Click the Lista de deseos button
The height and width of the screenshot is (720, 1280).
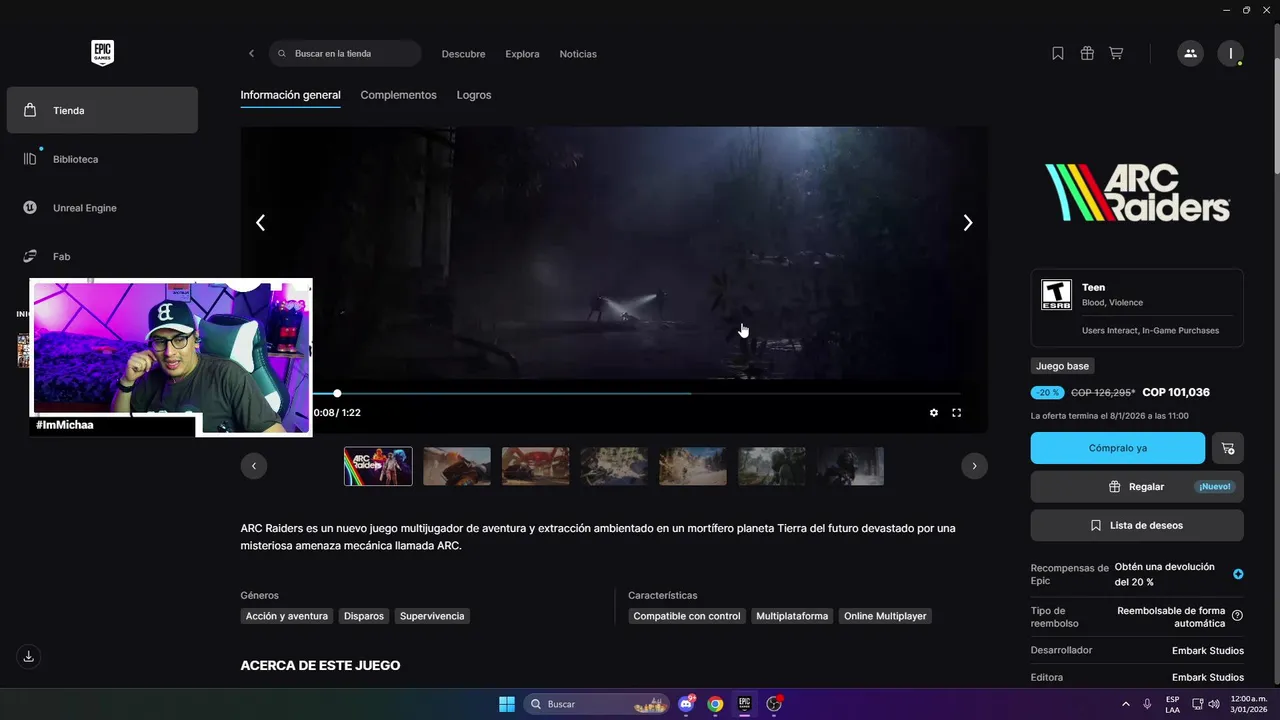pos(1137,525)
